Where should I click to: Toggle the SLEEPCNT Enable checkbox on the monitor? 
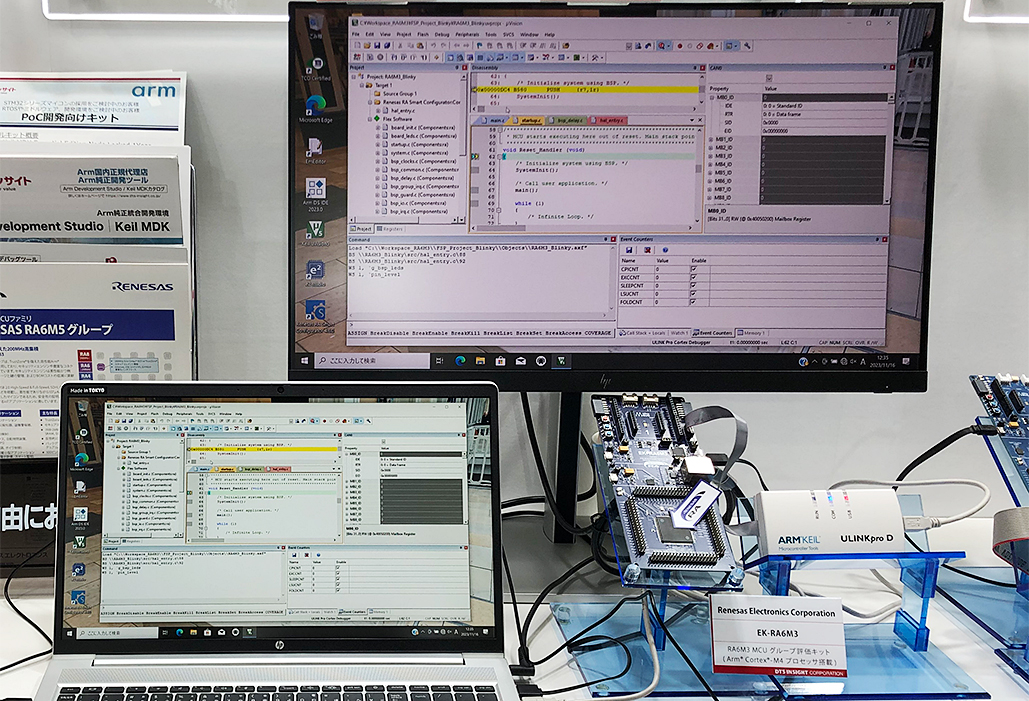[x=694, y=286]
